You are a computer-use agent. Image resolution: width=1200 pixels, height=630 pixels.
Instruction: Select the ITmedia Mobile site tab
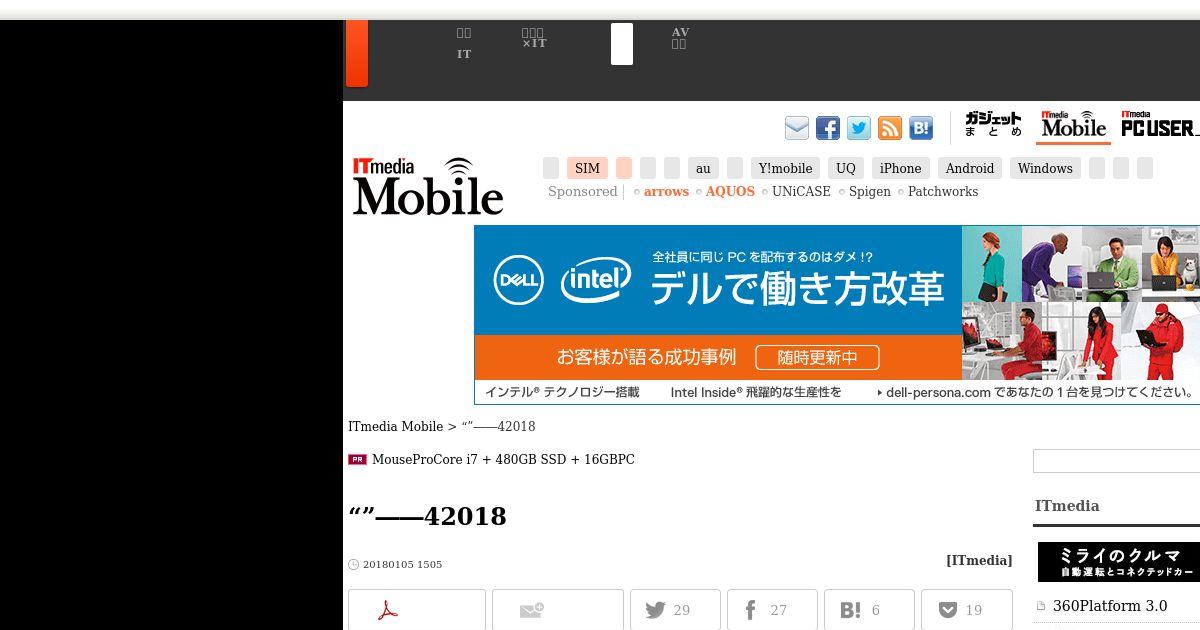tap(1073, 125)
